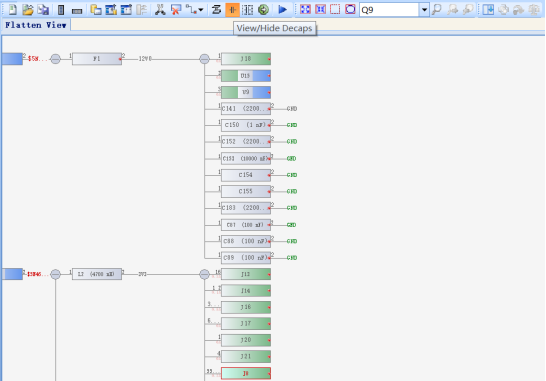
Task: Click the 3V3 net label
Action: tap(142, 274)
